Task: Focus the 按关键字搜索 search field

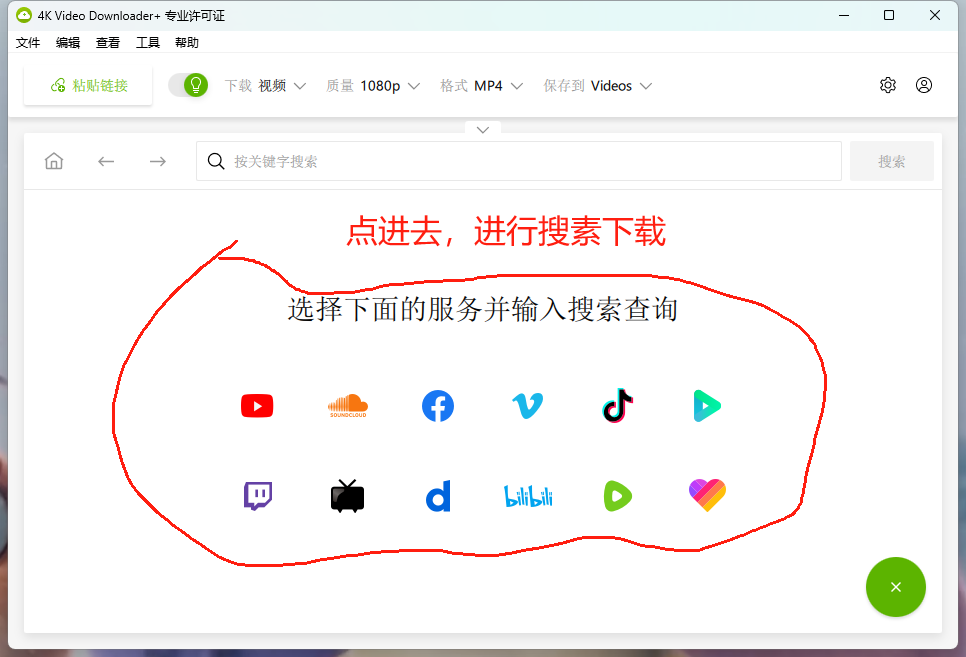Action: coord(519,161)
